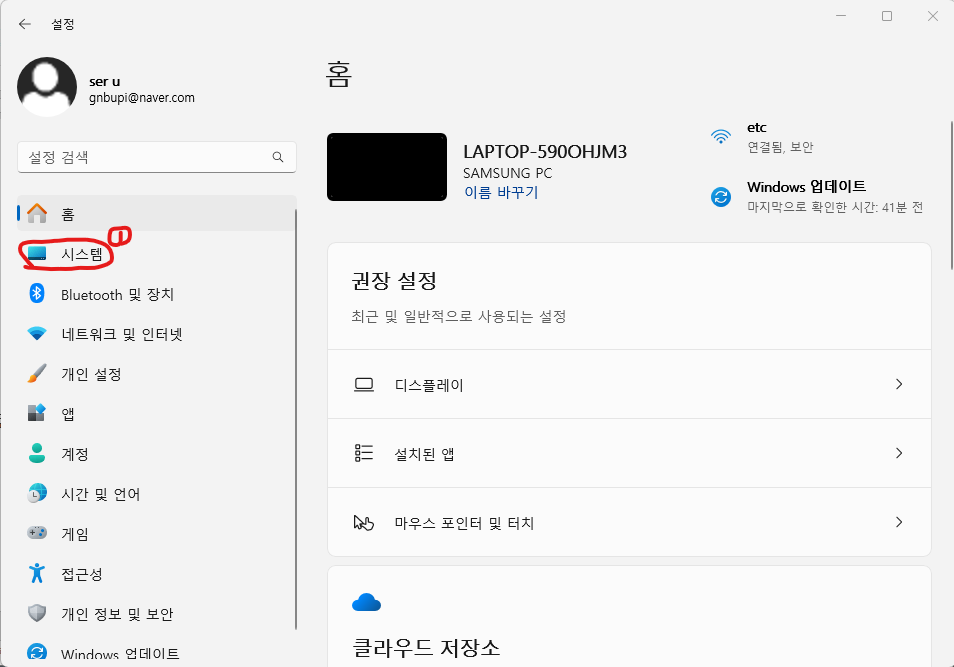
Task: Click the 클라우드 저장소 heading
Action: tap(426, 648)
